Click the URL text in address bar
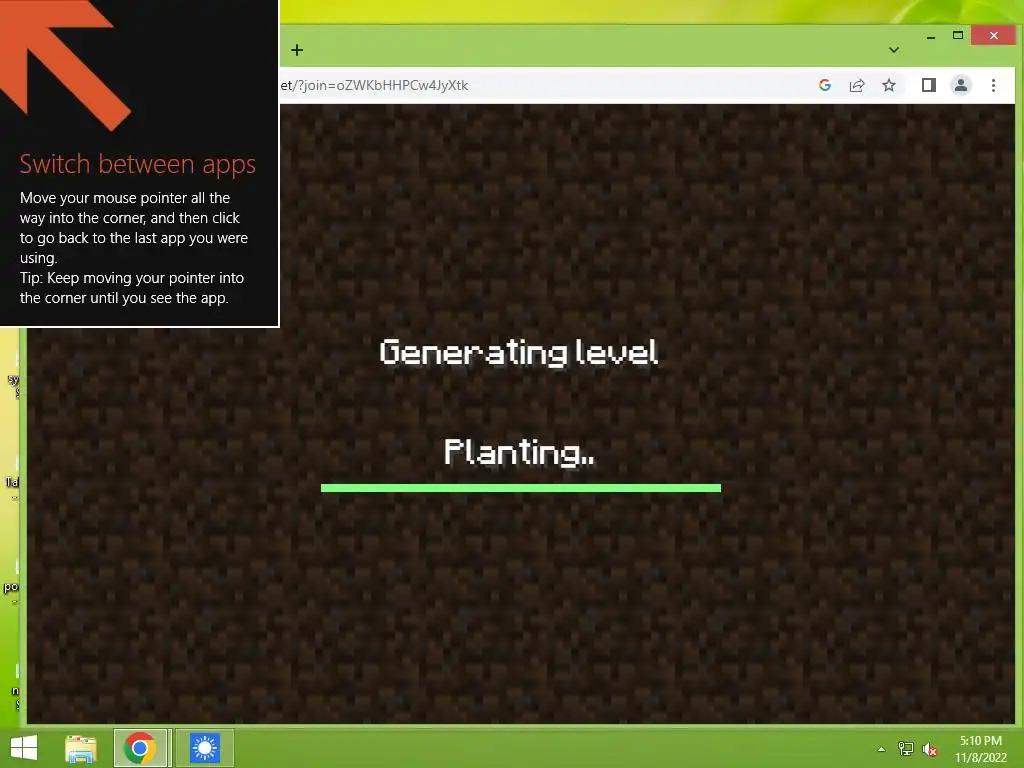This screenshot has height=768, width=1024. tap(374, 86)
